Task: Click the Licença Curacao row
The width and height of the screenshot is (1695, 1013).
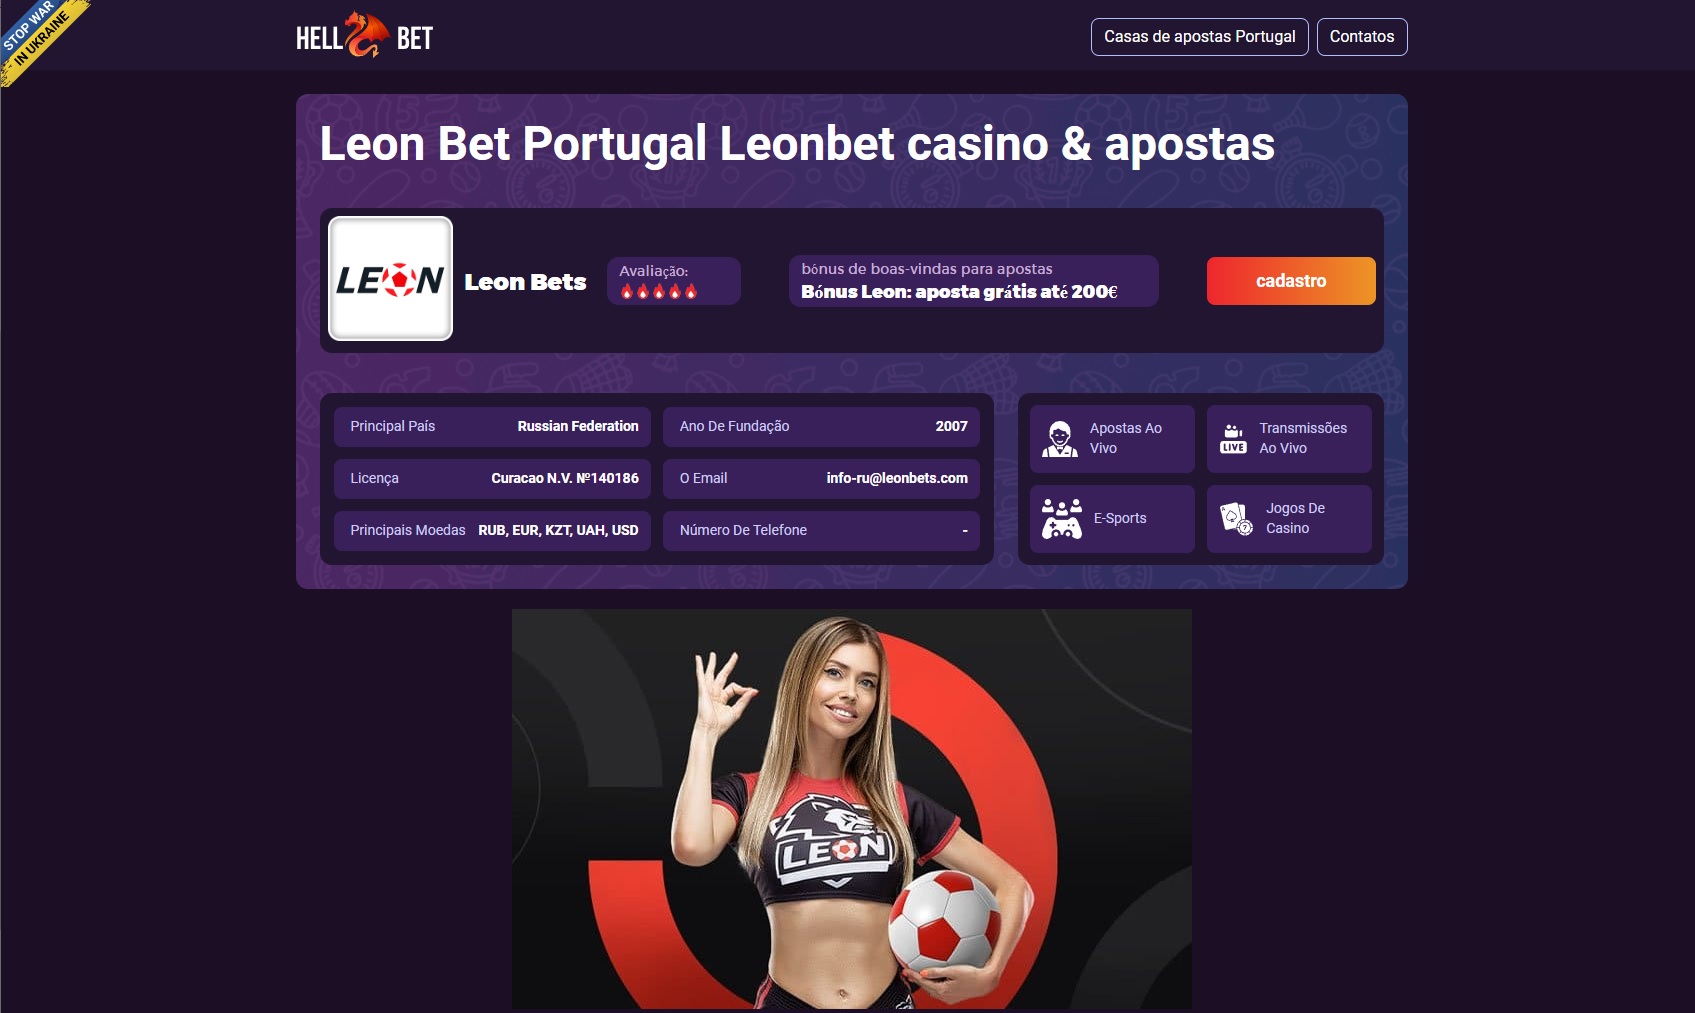Action: [x=493, y=479]
